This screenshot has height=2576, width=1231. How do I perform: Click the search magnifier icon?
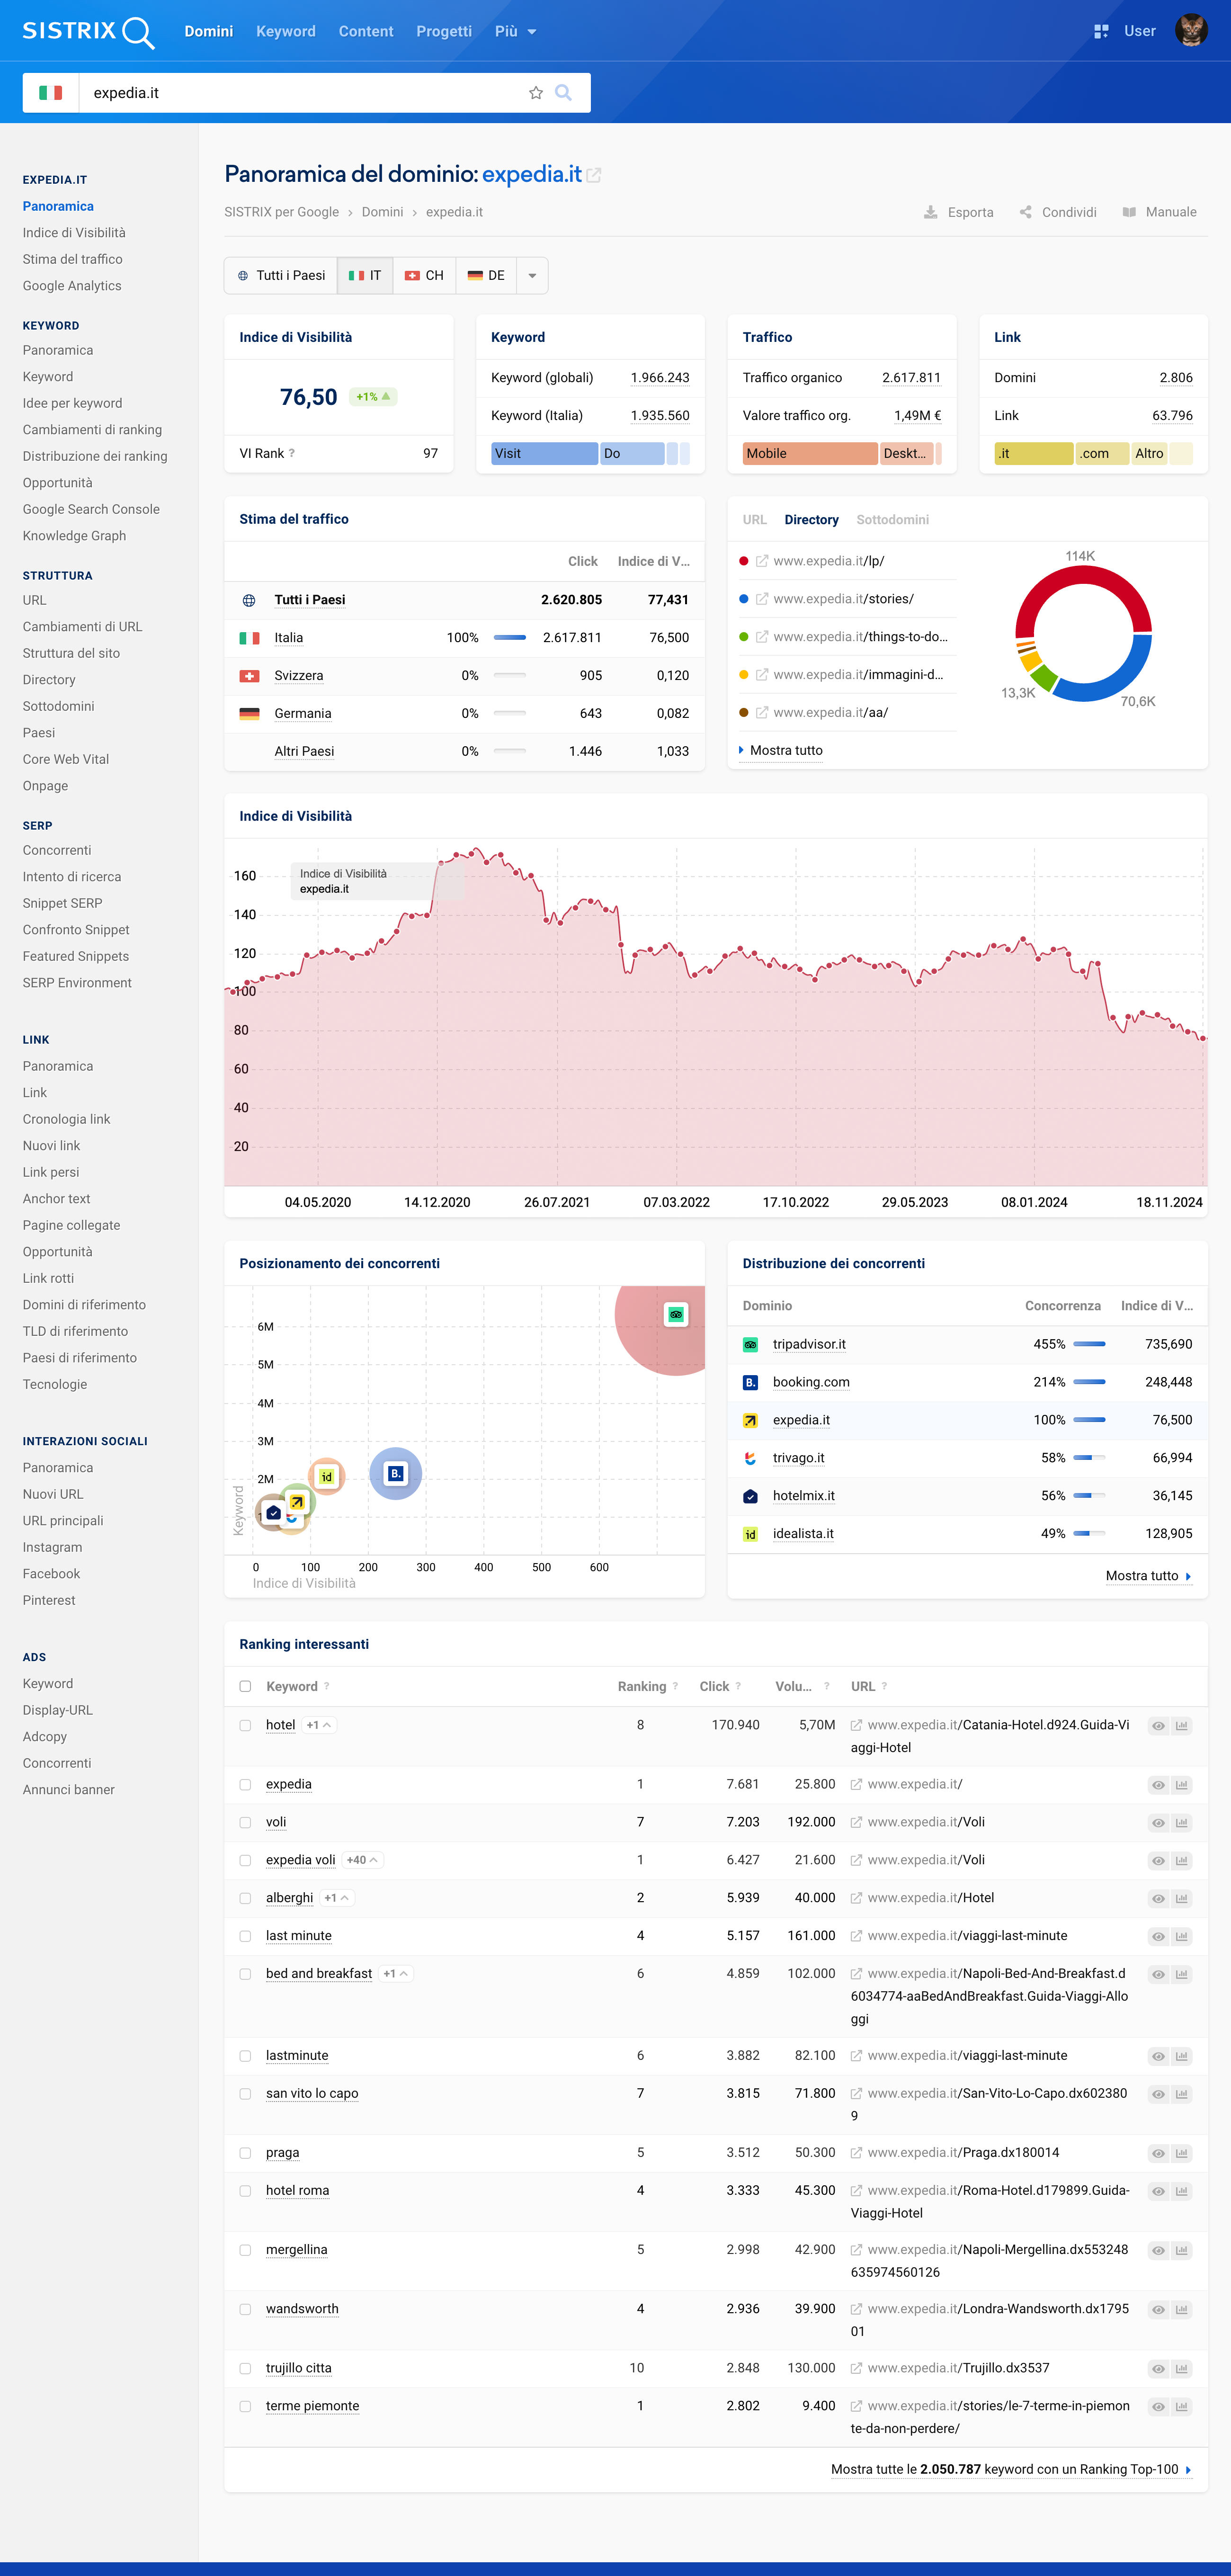coord(564,92)
